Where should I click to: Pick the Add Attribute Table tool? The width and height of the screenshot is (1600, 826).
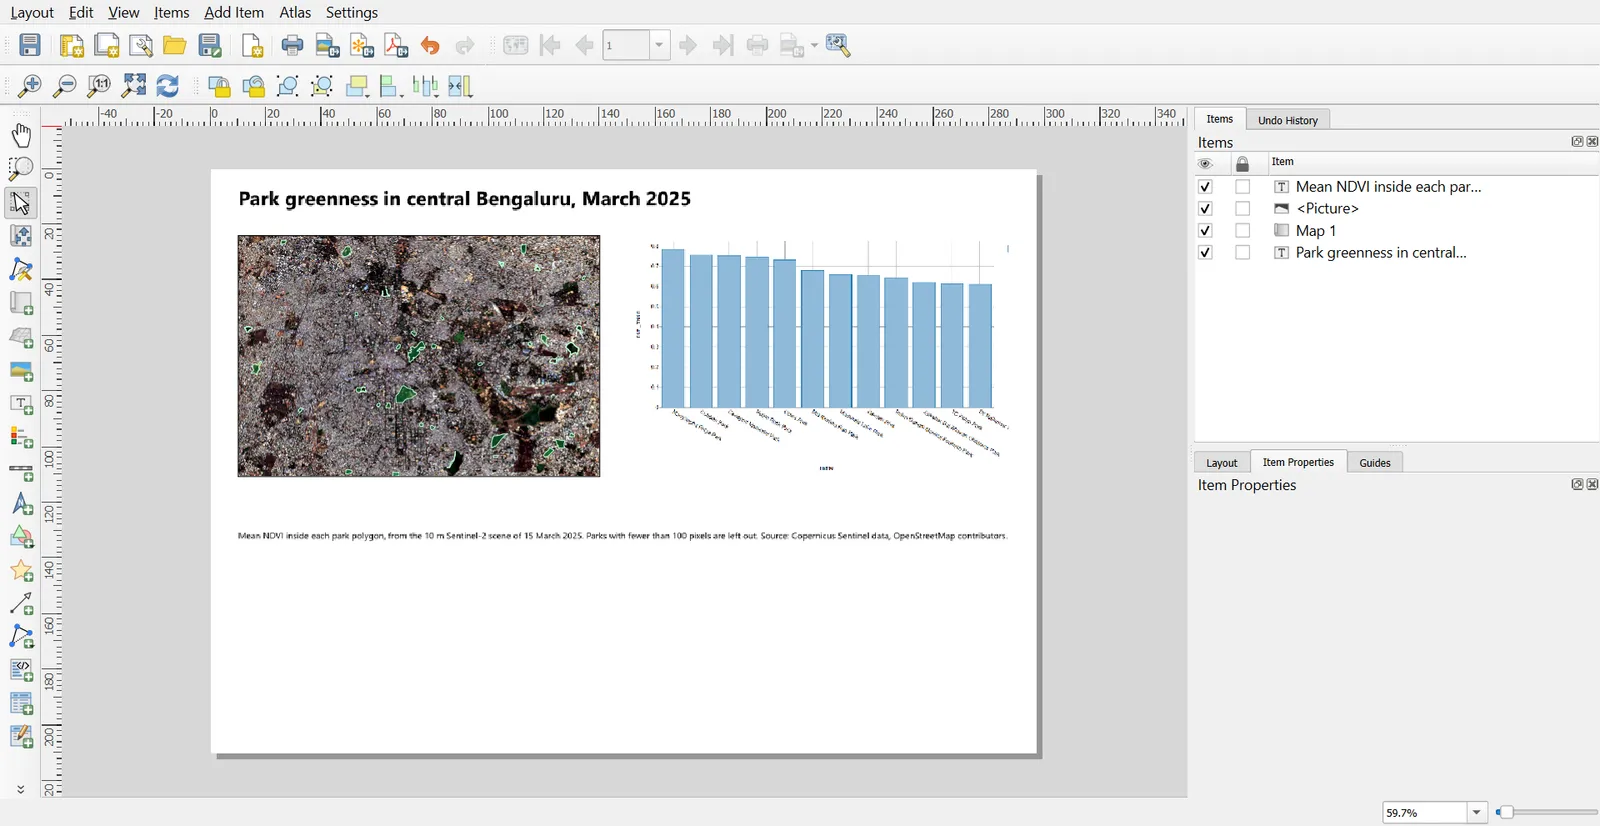[21, 704]
